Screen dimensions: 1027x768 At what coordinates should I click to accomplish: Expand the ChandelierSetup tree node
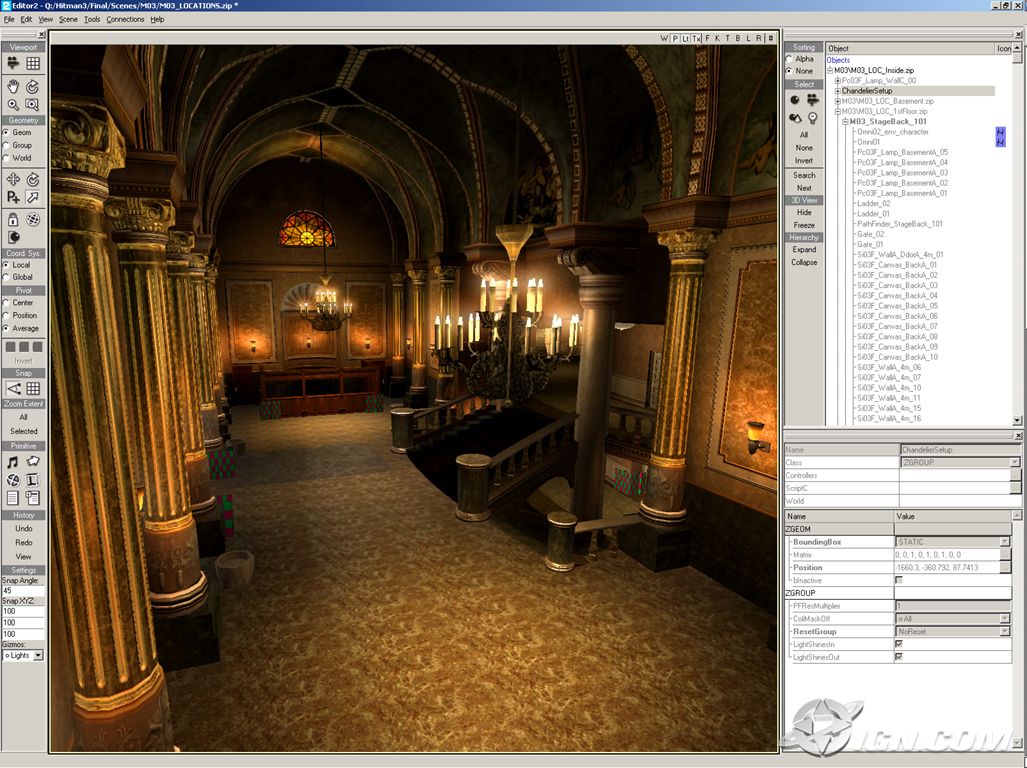click(838, 91)
